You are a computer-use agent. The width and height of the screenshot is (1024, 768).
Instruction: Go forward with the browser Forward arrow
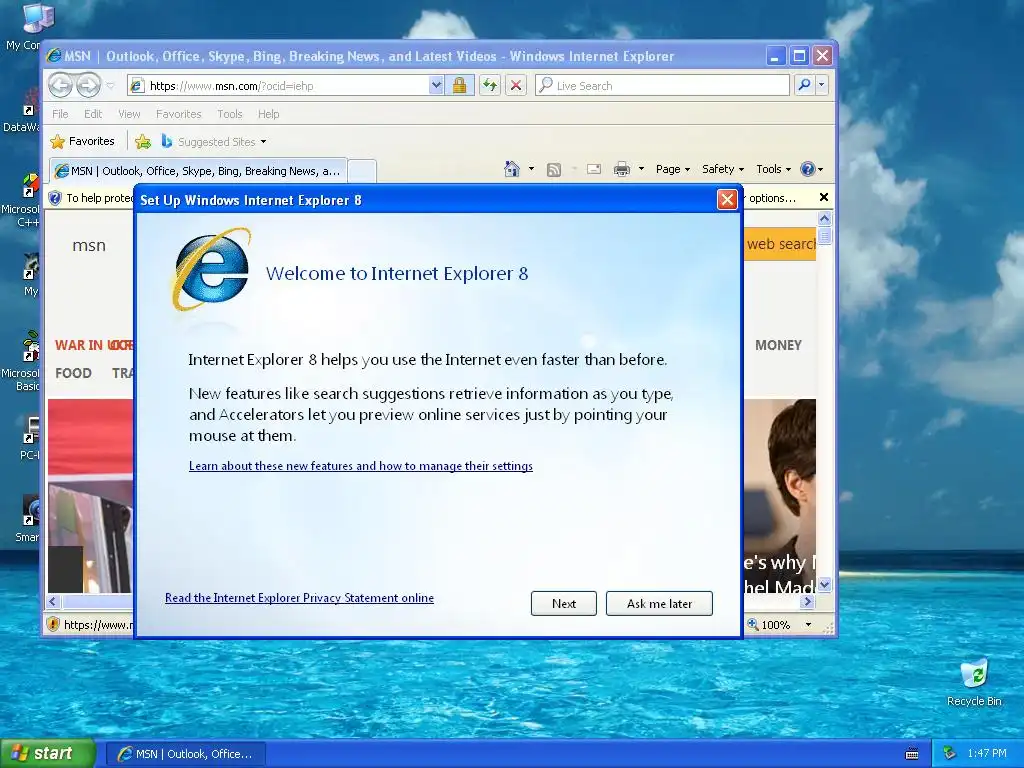pyautogui.click(x=88, y=86)
